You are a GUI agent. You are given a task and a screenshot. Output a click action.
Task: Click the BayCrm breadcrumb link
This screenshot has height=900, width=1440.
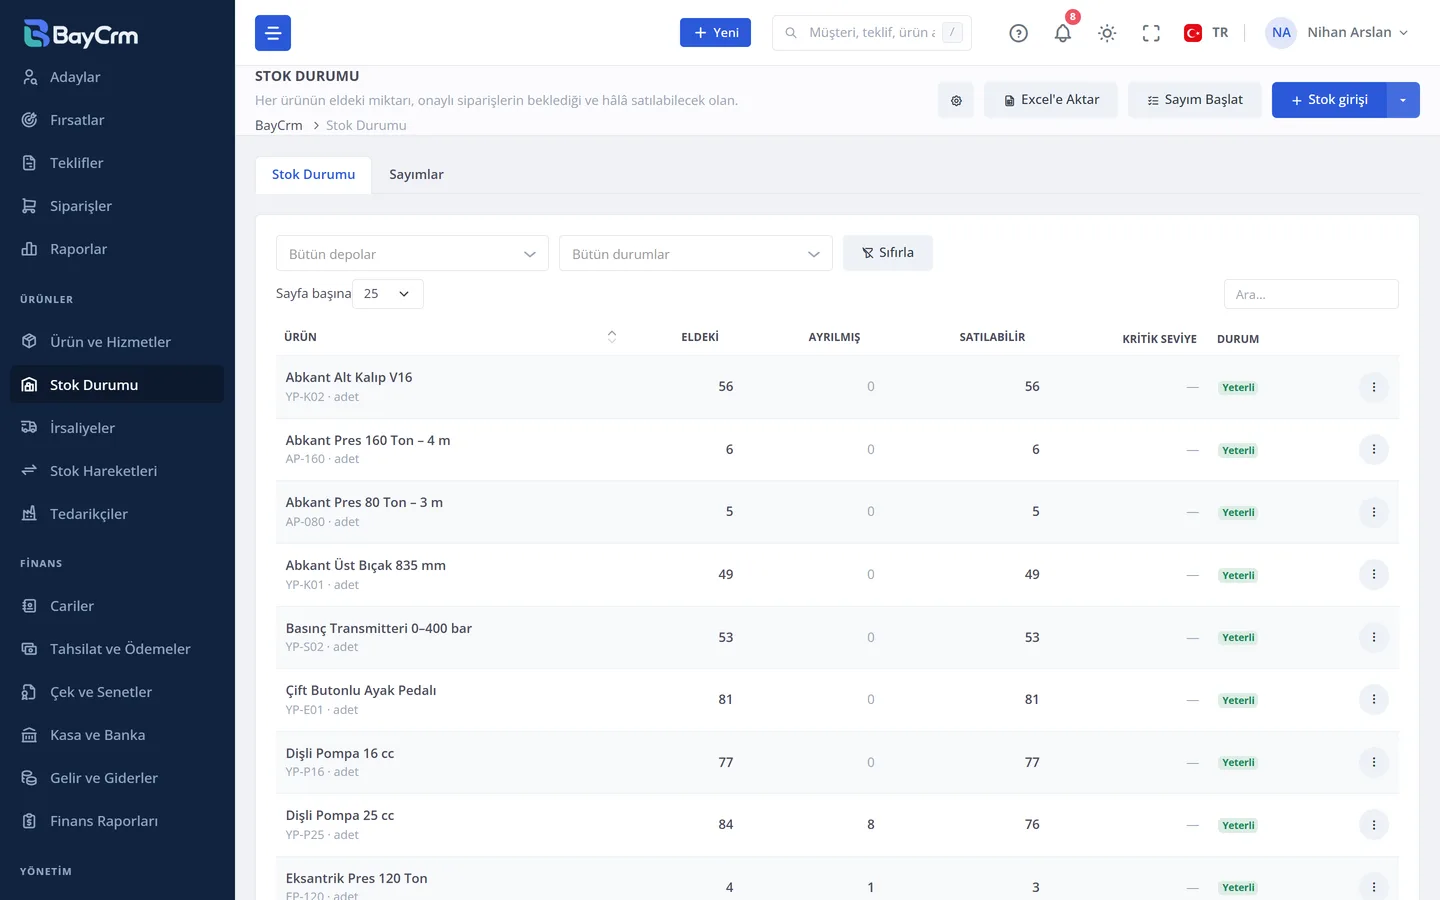[278, 125]
